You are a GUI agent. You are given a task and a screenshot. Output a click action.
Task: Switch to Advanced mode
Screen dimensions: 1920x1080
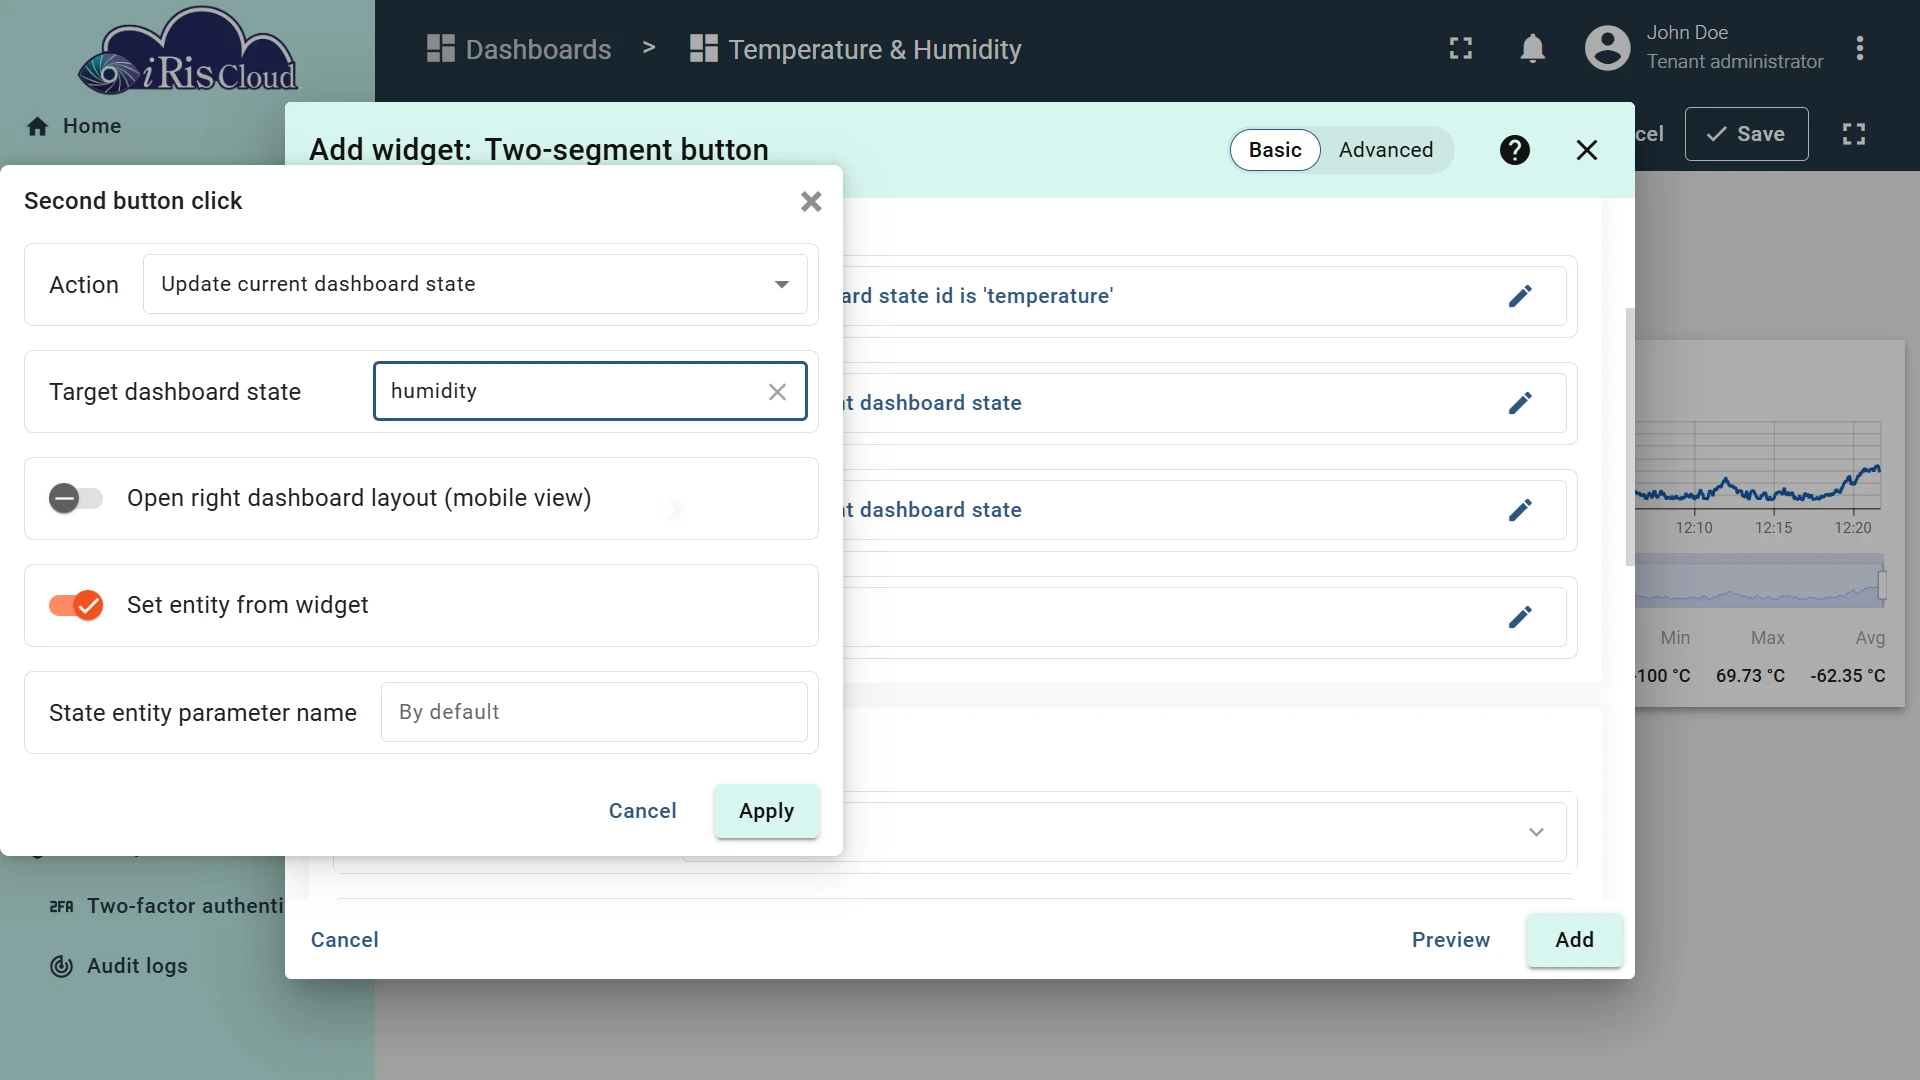[x=1386, y=150]
